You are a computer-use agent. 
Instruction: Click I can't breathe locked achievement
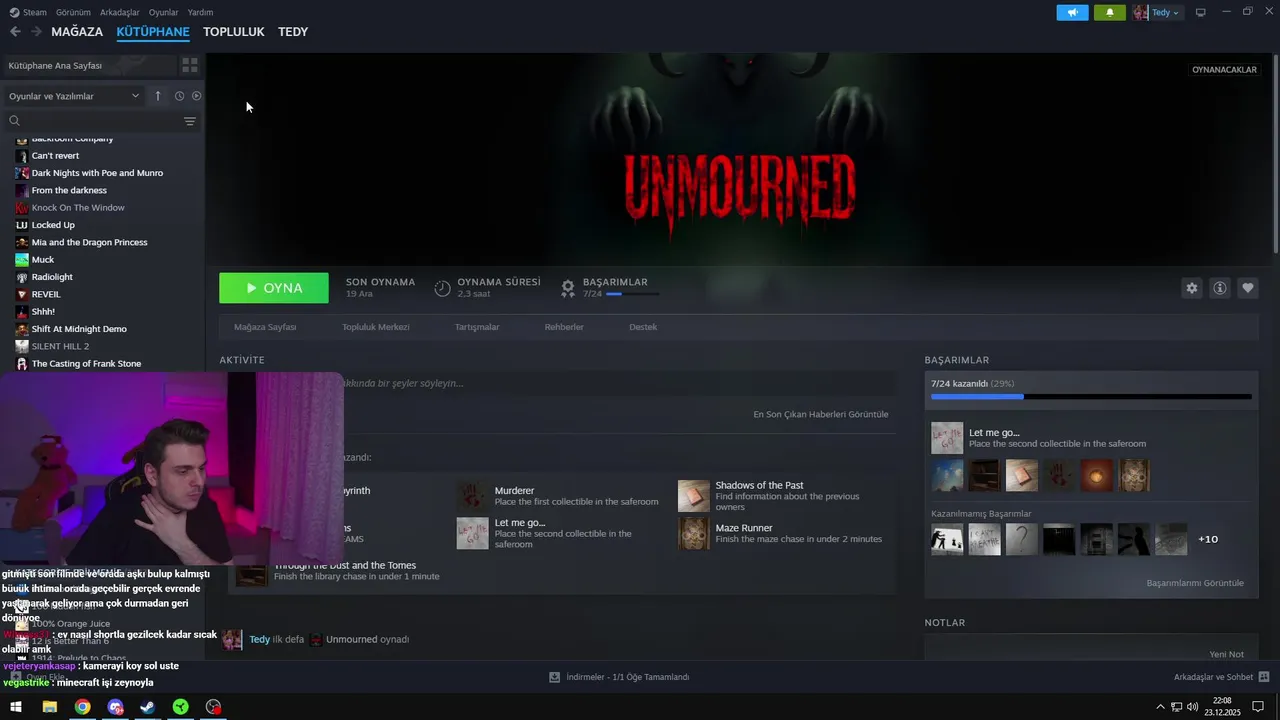click(984, 539)
